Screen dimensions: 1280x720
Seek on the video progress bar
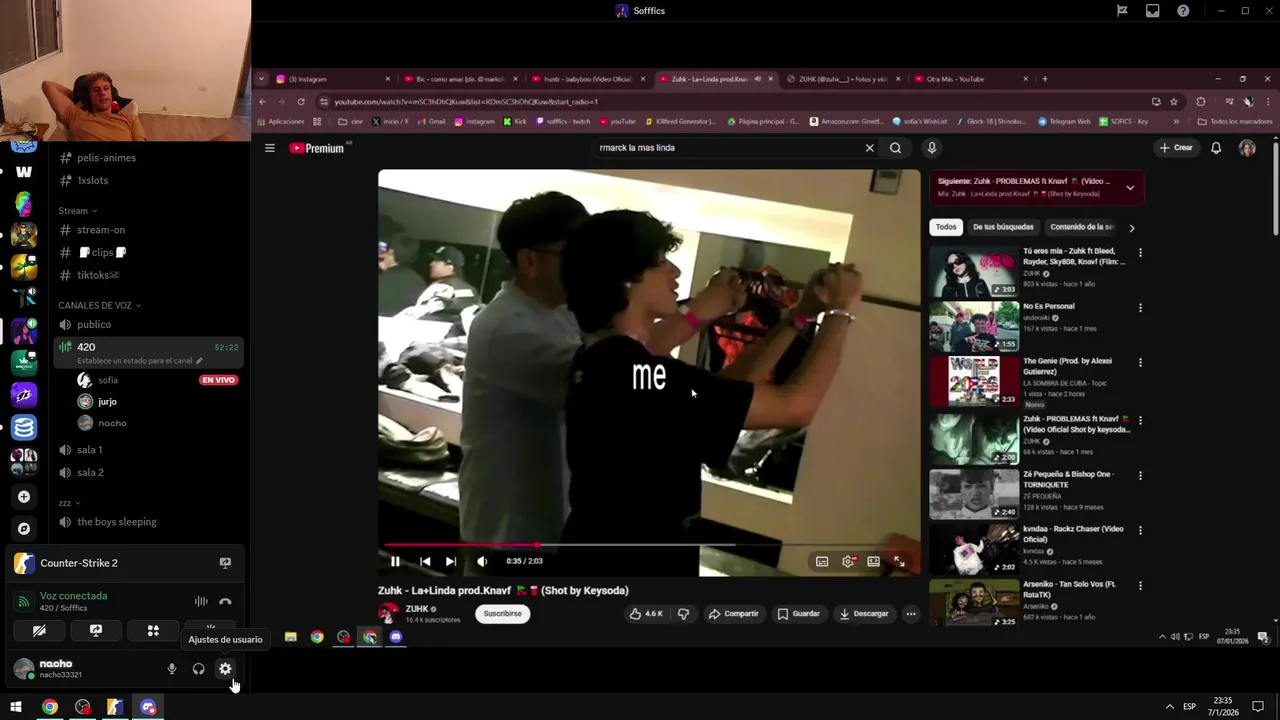648,545
